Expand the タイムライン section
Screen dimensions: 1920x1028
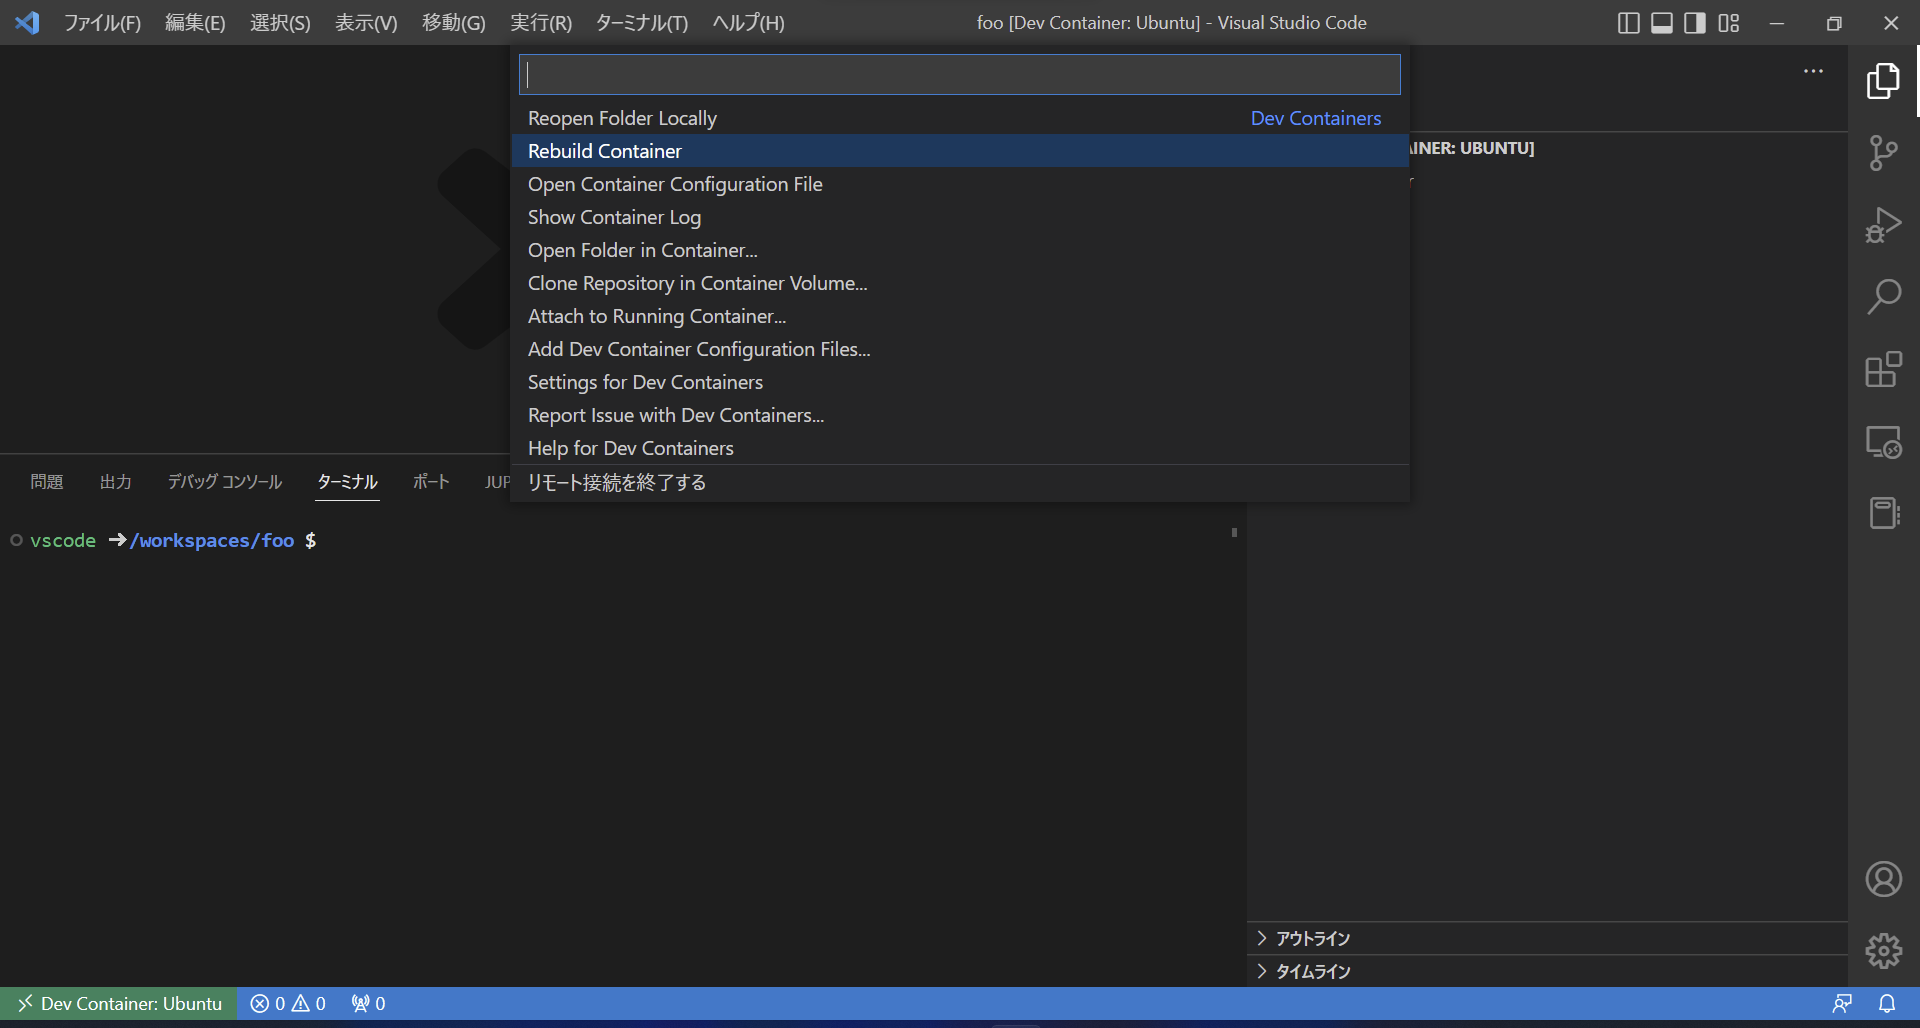(x=1547, y=971)
